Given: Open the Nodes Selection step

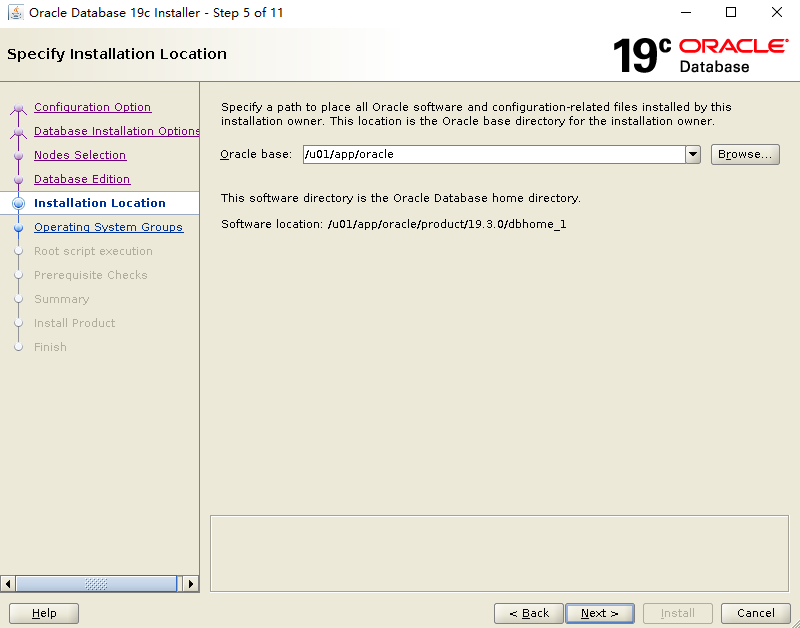Looking at the screenshot, I should pos(80,155).
